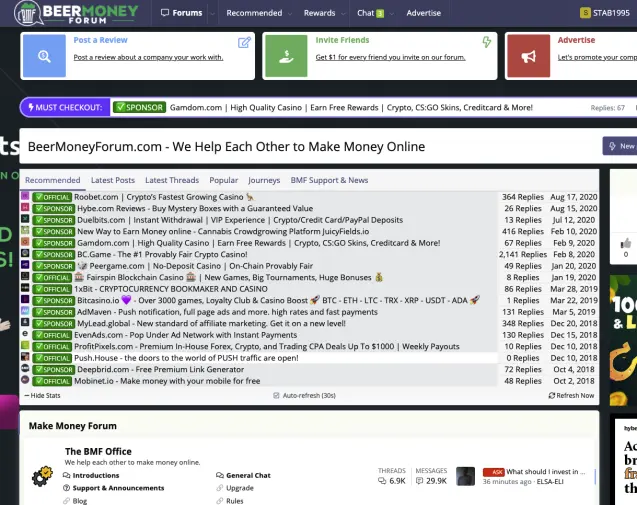Click the ELSA-ELI poster avatar thumbnail

466,476
